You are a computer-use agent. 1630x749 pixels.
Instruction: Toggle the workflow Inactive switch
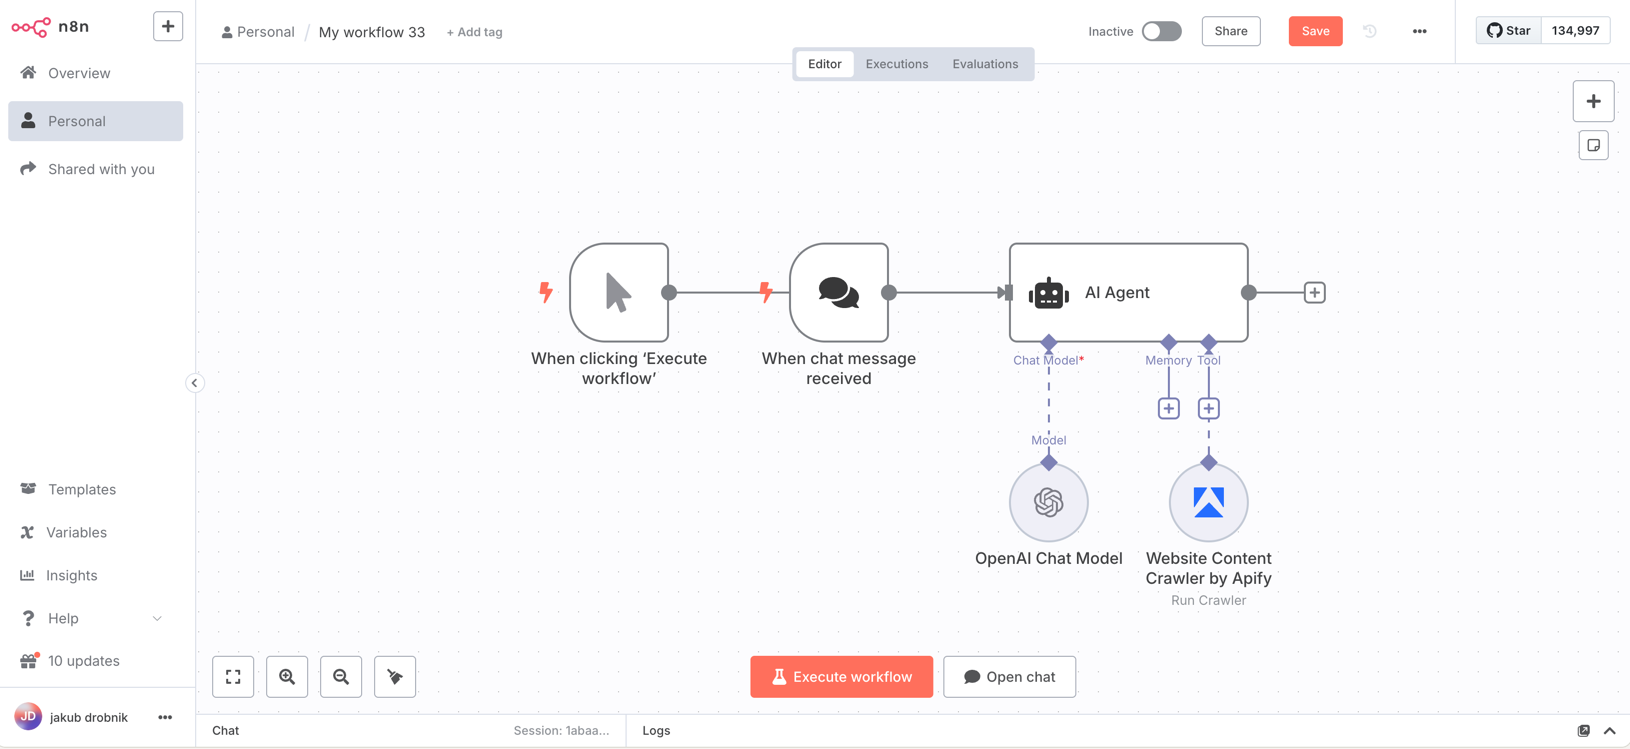tap(1161, 31)
